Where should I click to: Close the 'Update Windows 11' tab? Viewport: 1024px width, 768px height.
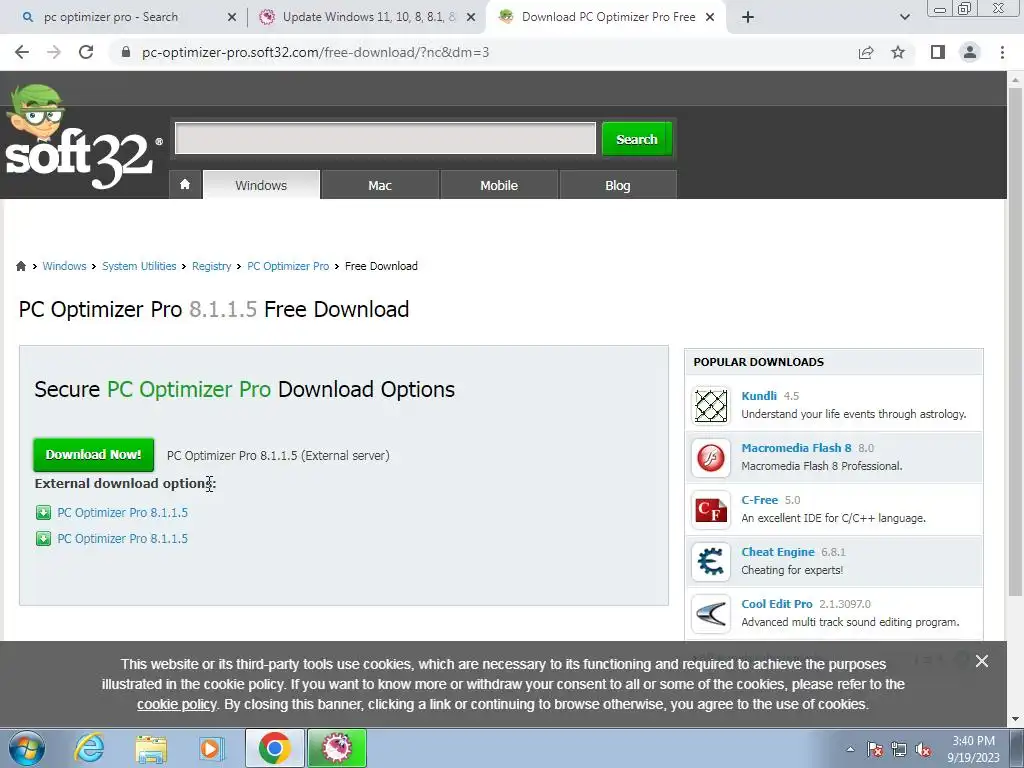pyautogui.click(x=471, y=18)
